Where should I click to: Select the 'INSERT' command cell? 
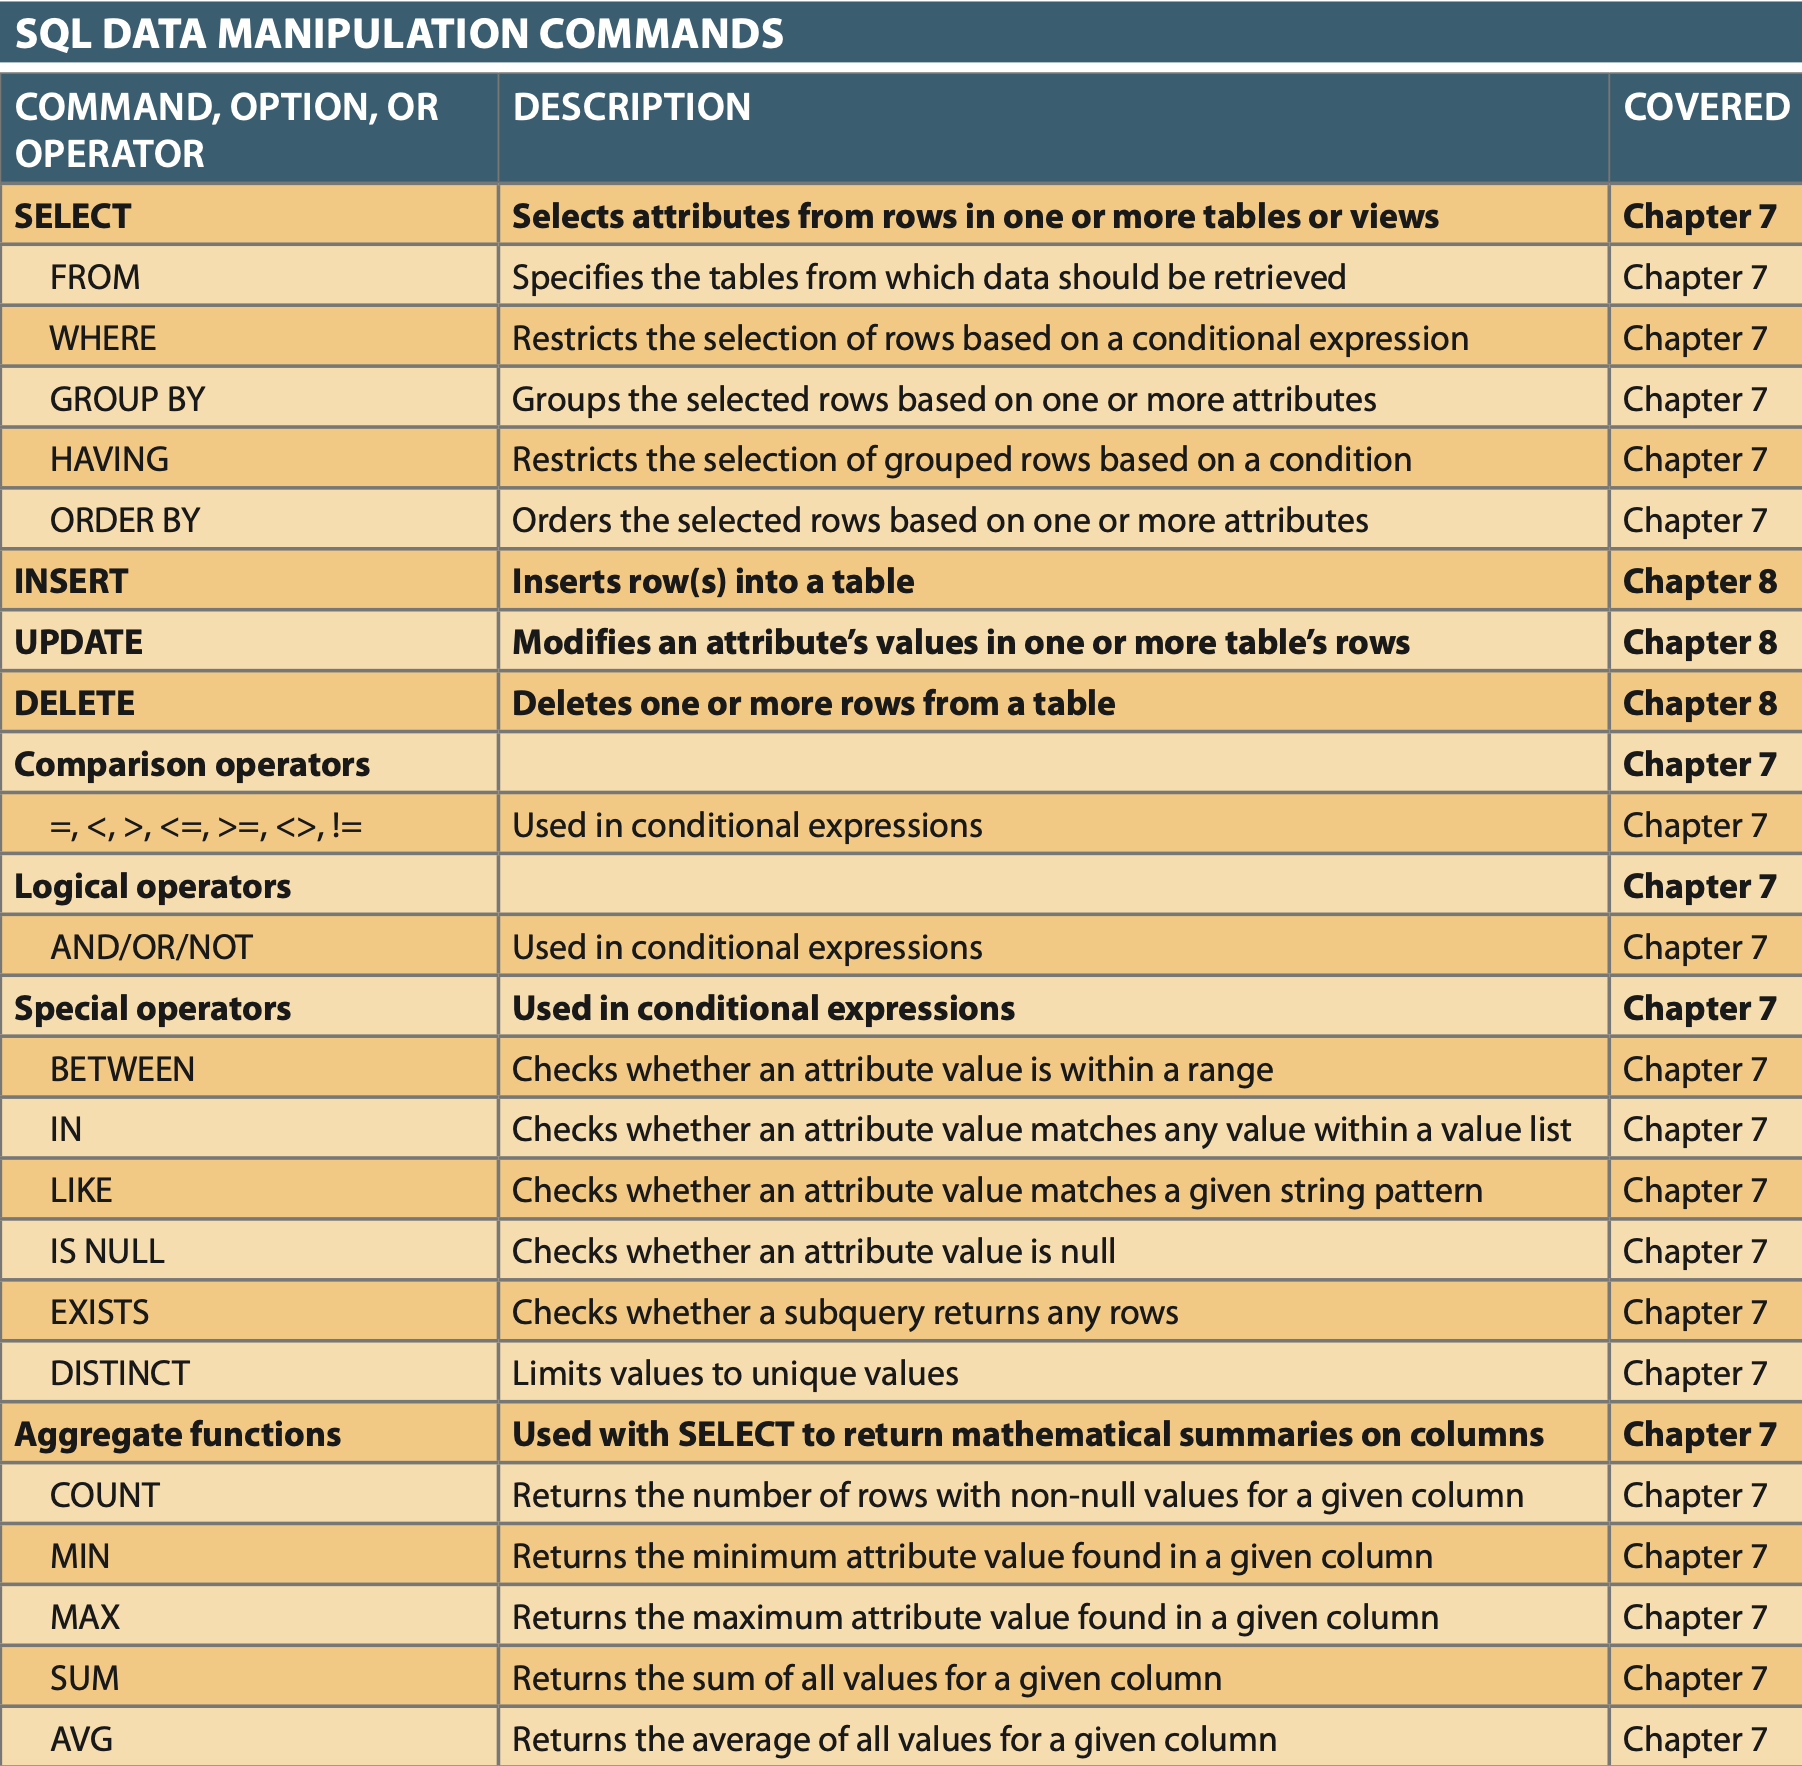click(x=249, y=581)
